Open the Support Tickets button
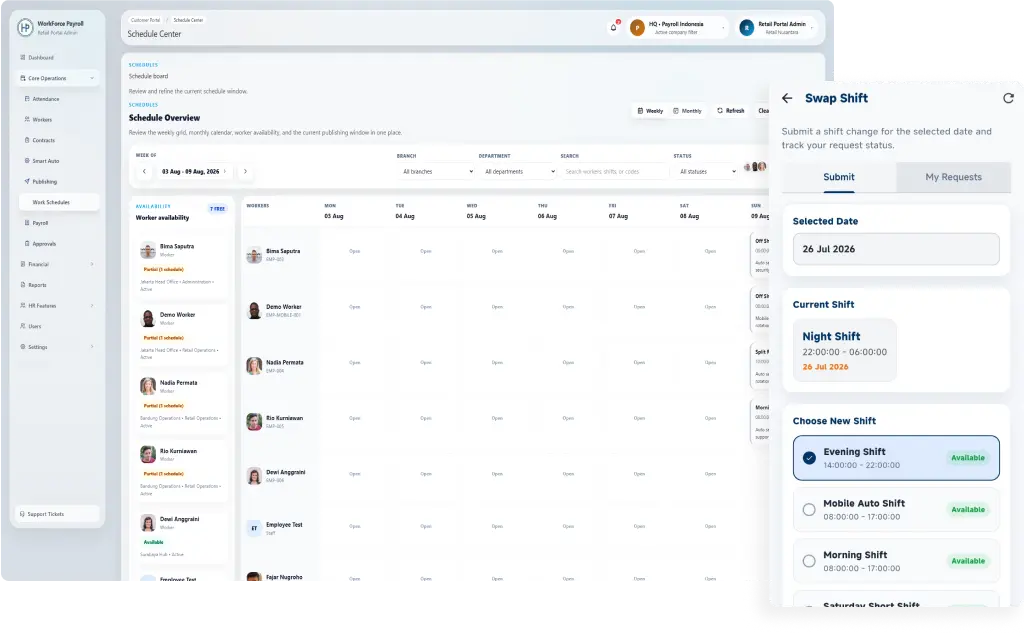The height and width of the screenshot is (635, 1024). coord(57,514)
